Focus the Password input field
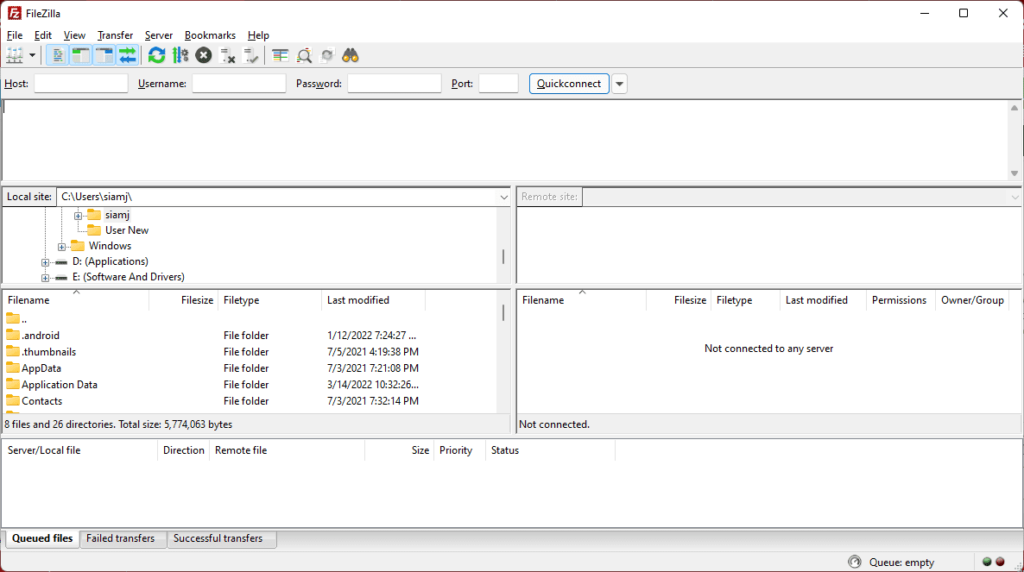 pos(394,84)
